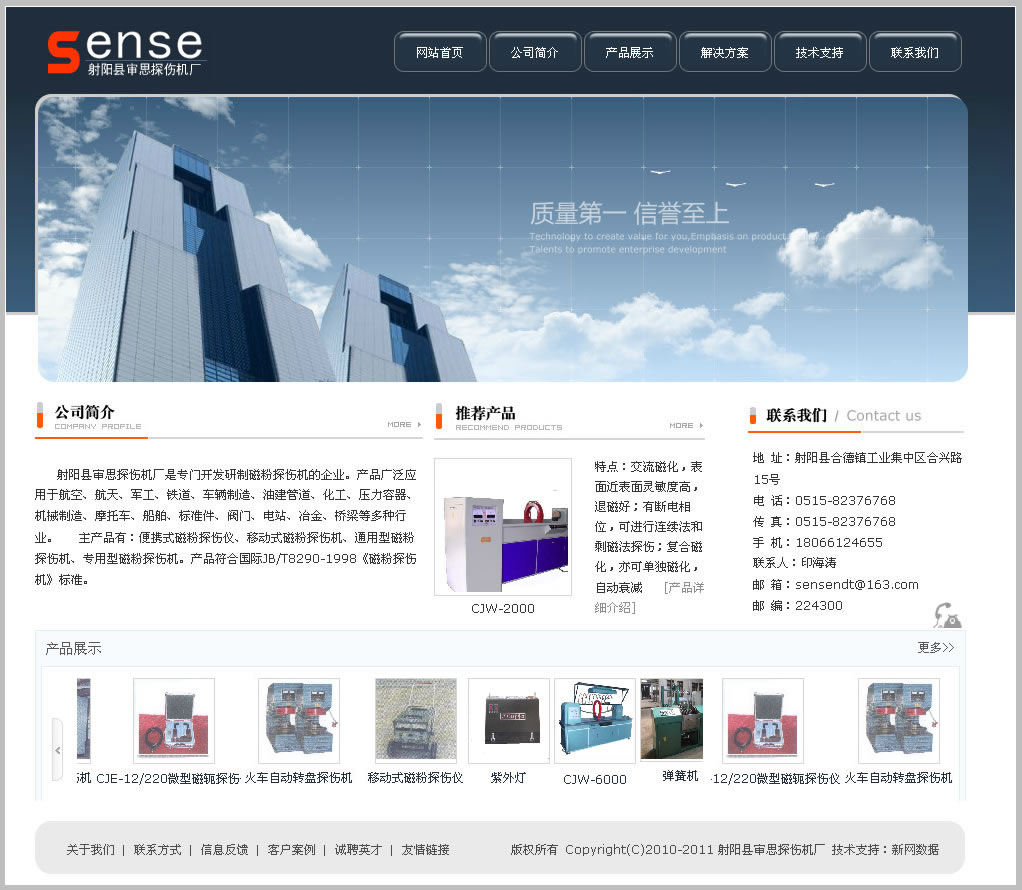
Task: Click the Sense company logo
Action: [125, 52]
